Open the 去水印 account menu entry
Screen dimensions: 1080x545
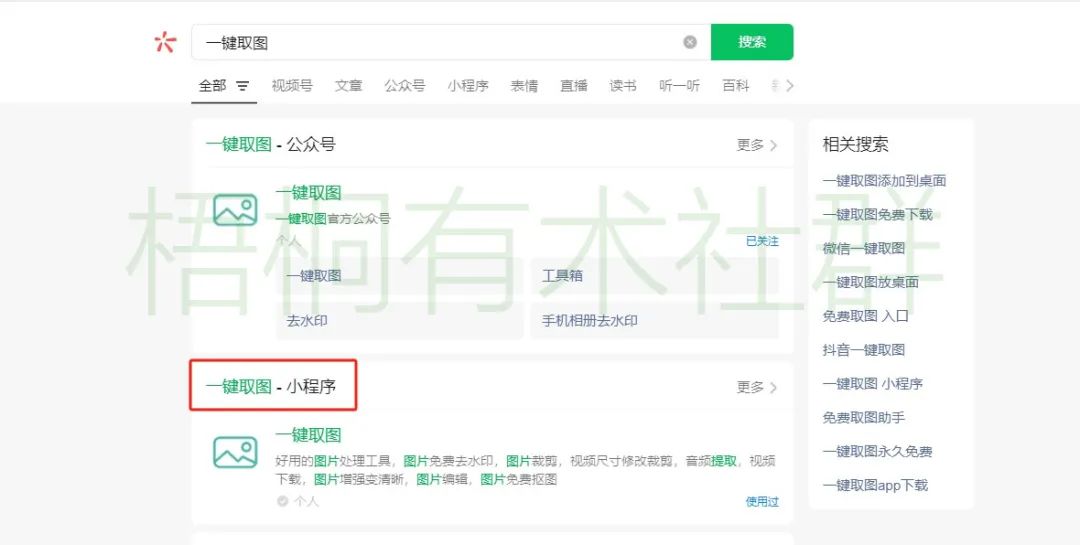tap(399, 321)
